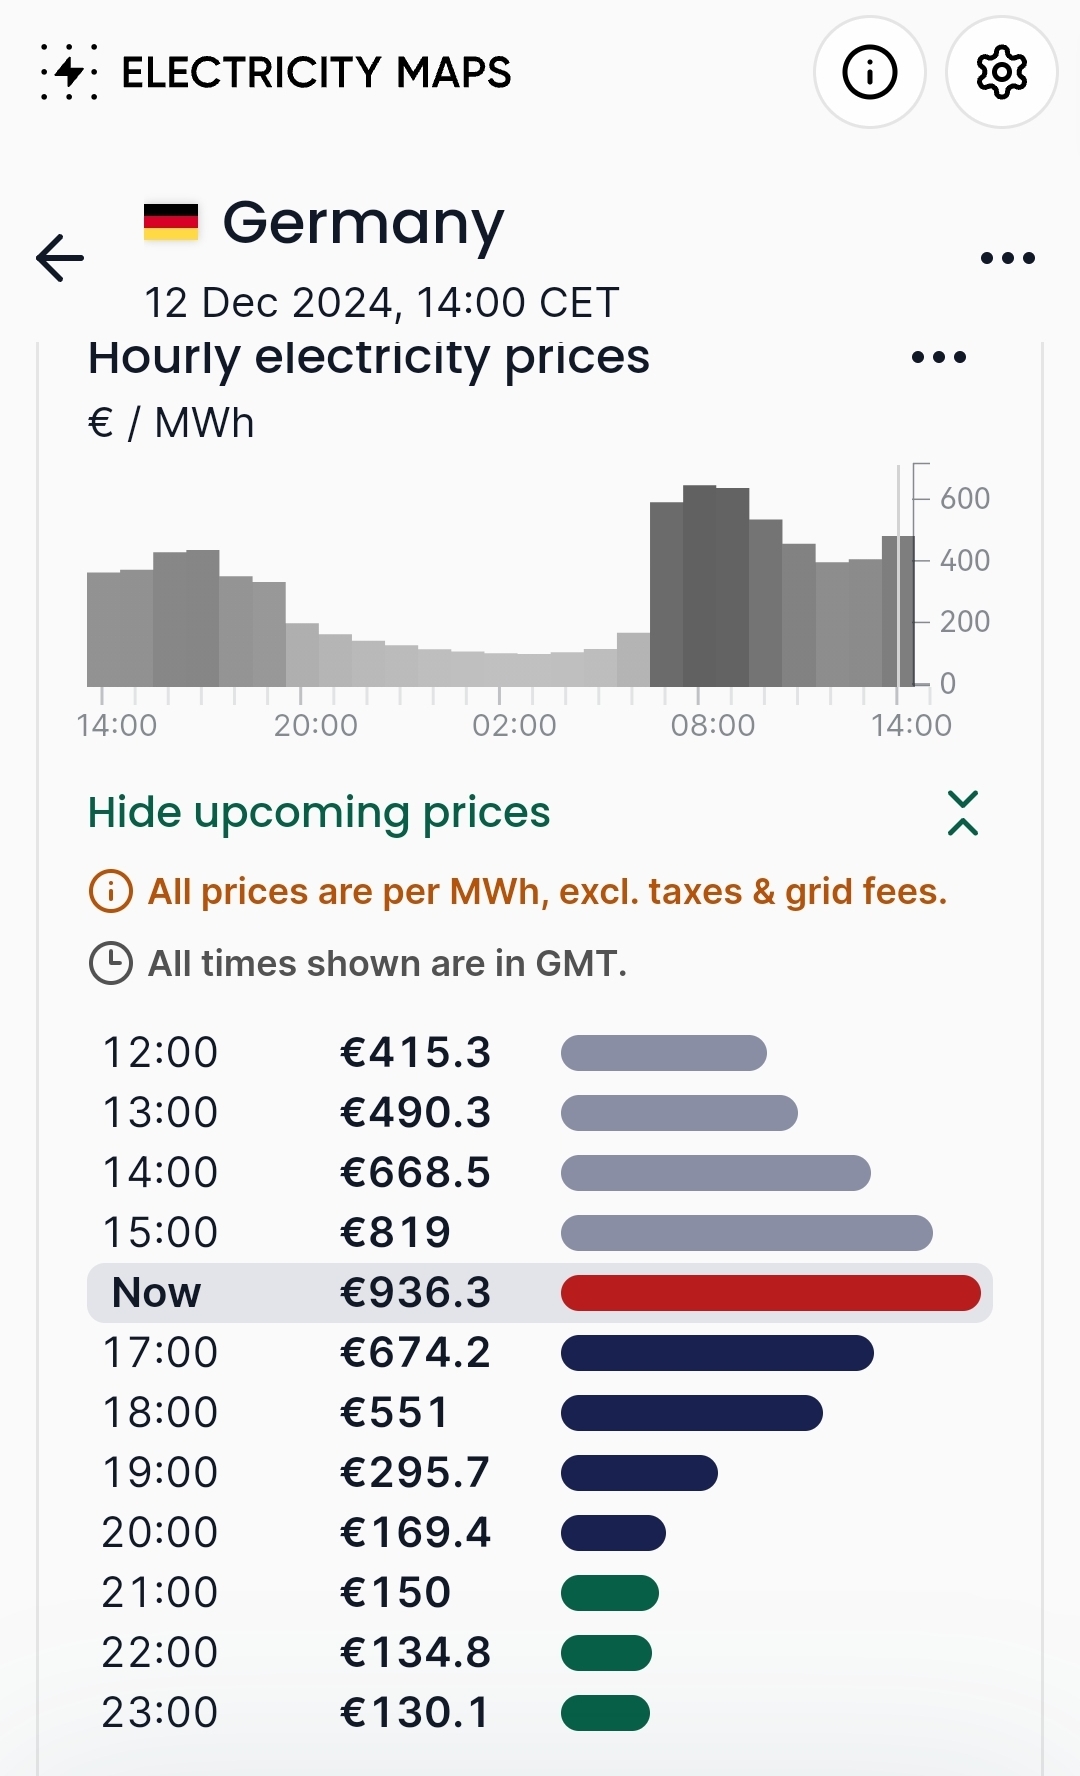This screenshot has height=1776, width=1080.
Task: Tap the orange info circle icon
Action: [x=111, y=891]
